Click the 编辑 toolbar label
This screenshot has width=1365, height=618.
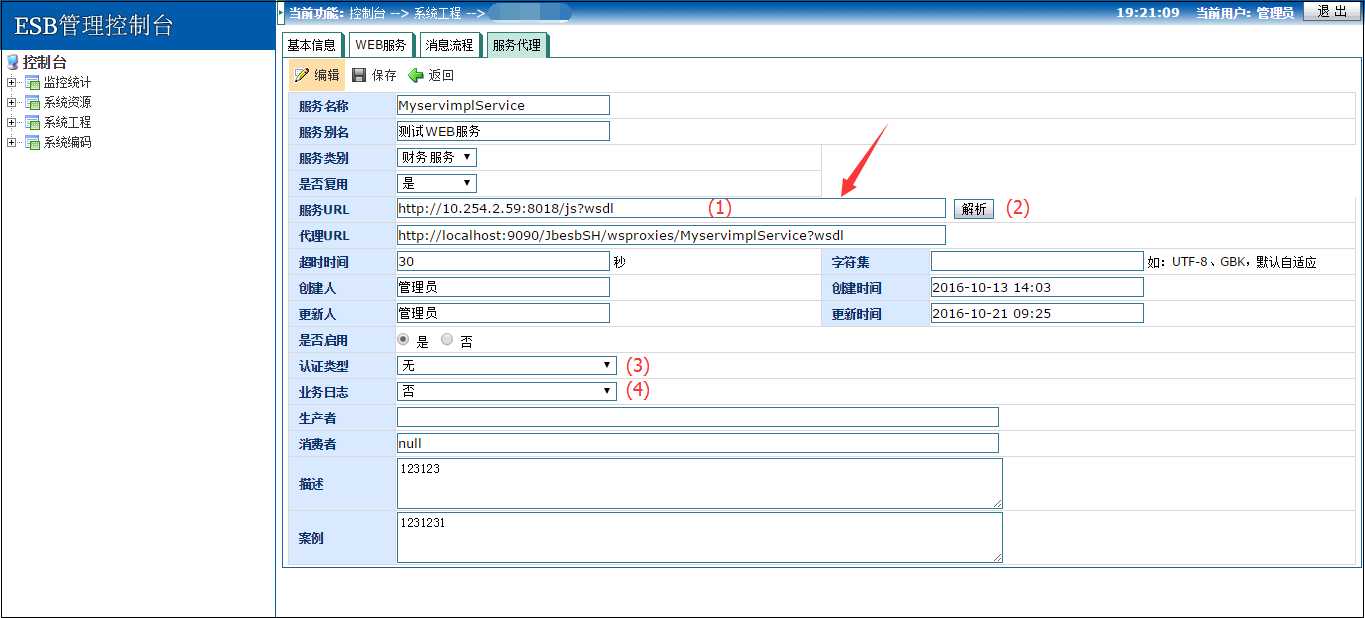[327, 75]
